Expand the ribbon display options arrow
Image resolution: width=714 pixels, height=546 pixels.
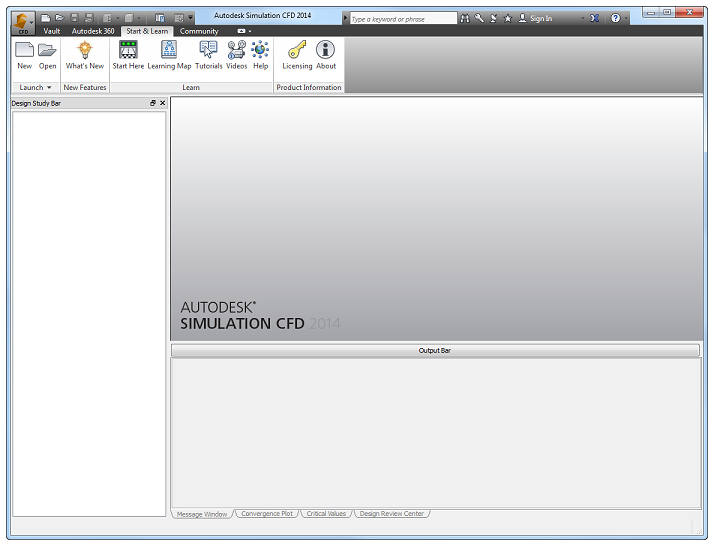[x=250, y=31]
